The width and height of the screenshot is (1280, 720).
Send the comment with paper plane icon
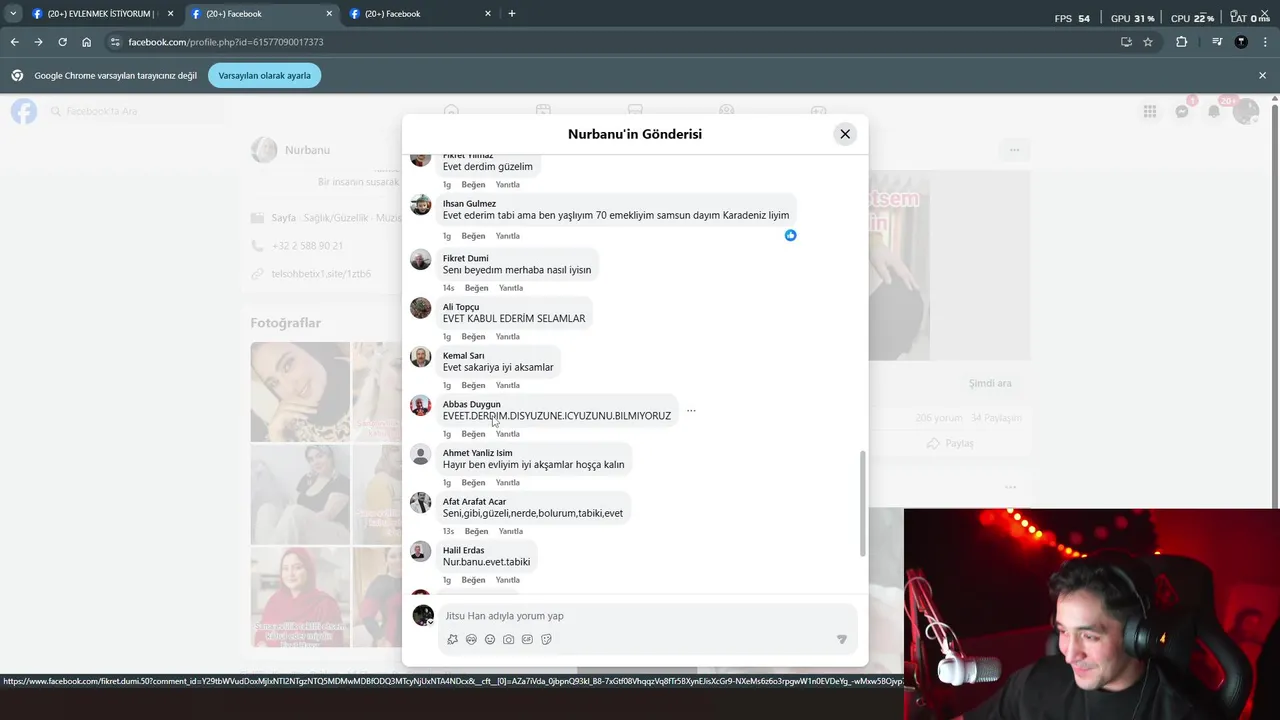click(x=841, y=639)
